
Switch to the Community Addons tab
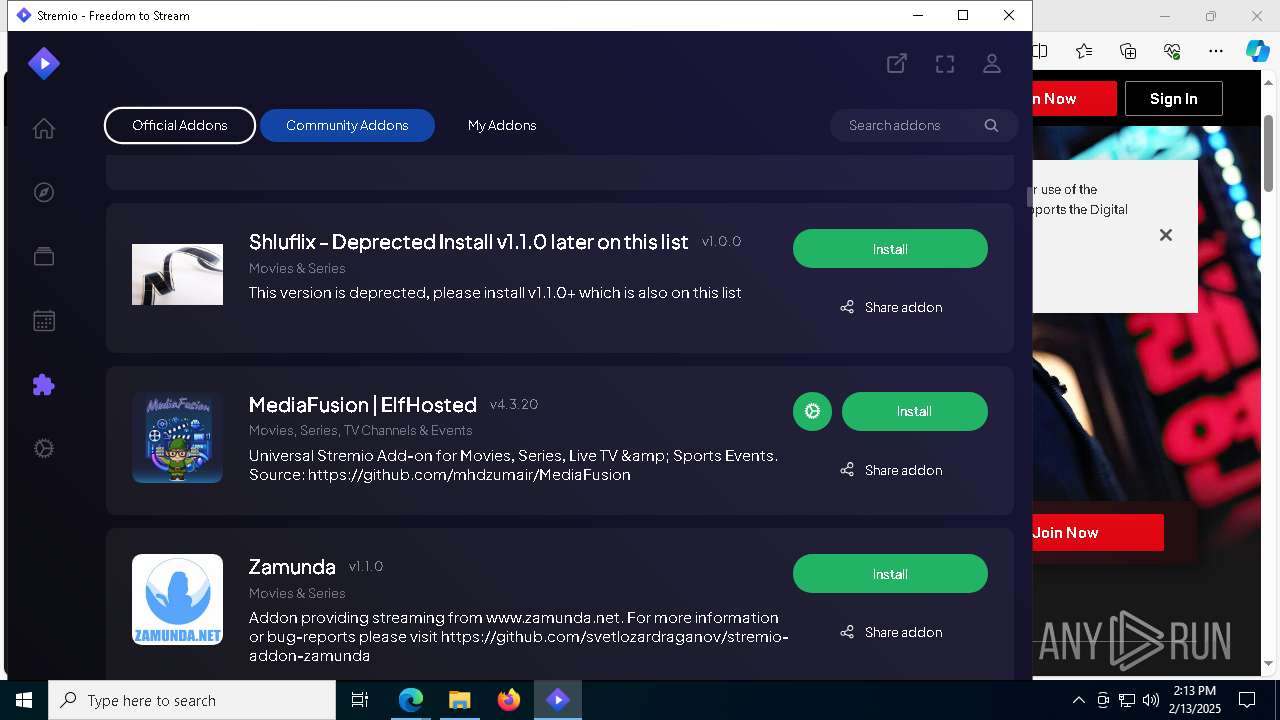pos(347,125)
